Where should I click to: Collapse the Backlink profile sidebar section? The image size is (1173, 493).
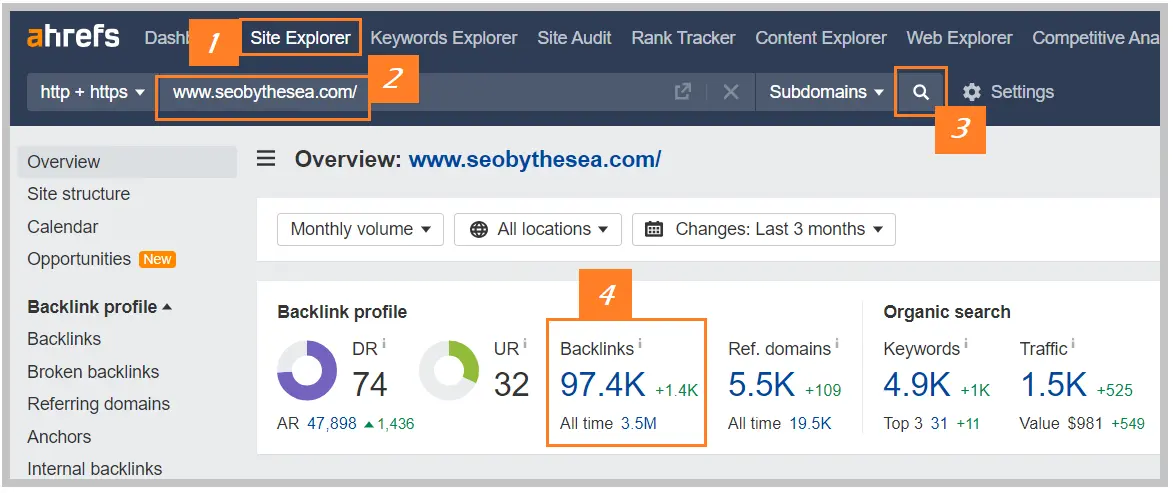pos(99,307)
